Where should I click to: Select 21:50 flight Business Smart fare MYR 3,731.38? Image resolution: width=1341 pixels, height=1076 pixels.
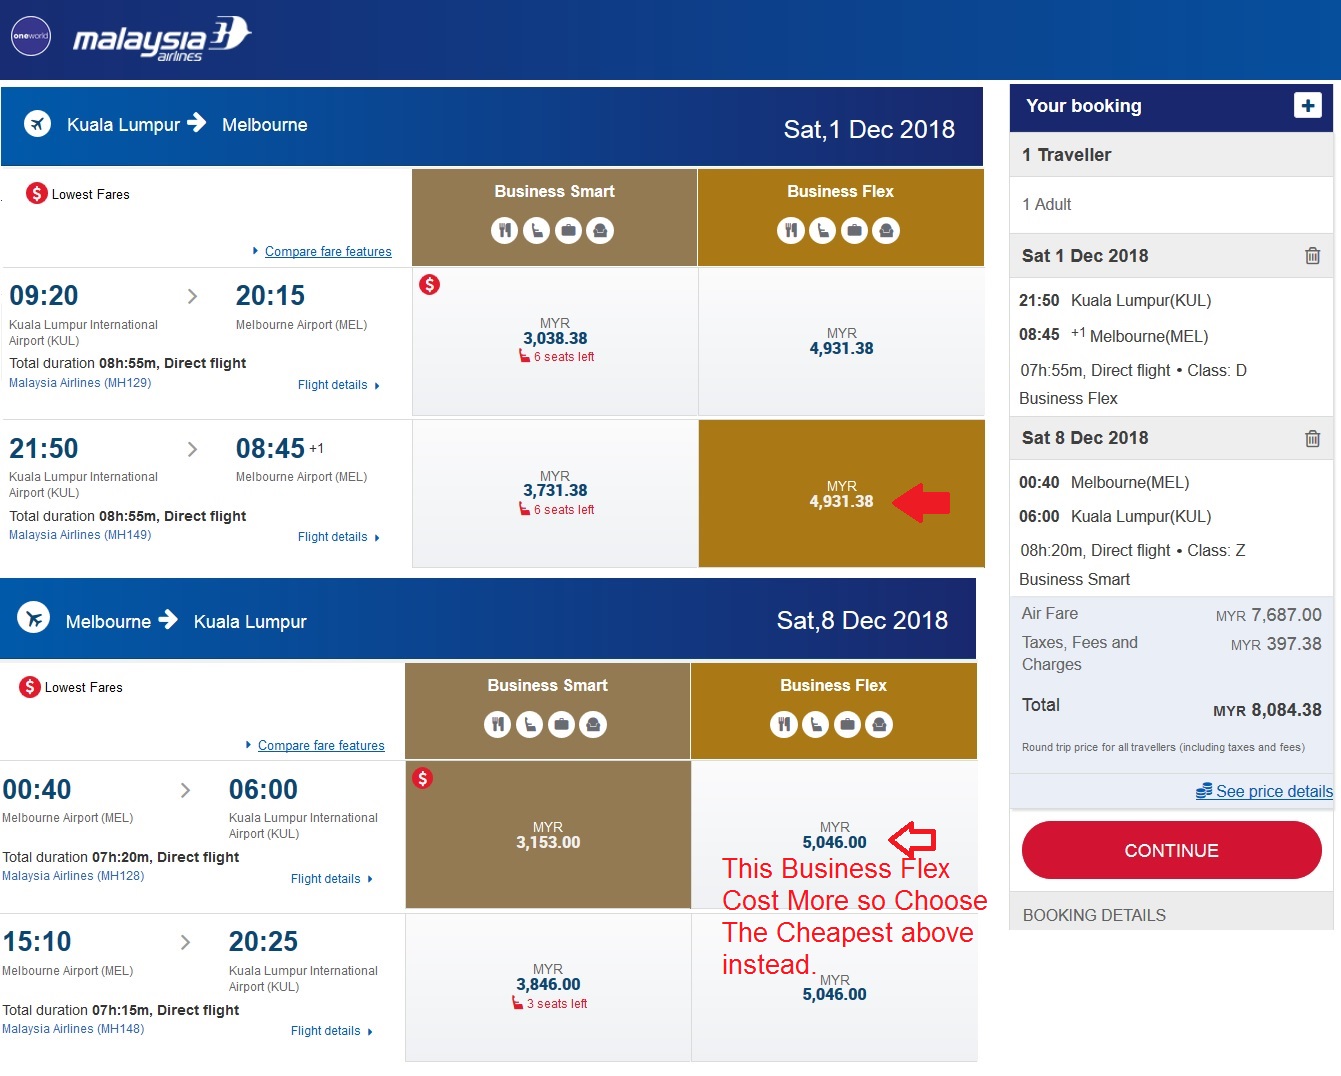pyautogui.click(x=555, y=493)
